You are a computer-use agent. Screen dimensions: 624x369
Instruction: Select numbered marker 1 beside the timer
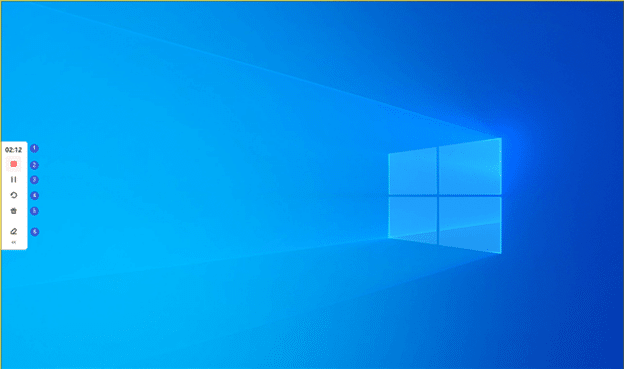click(x=34, y=148)
